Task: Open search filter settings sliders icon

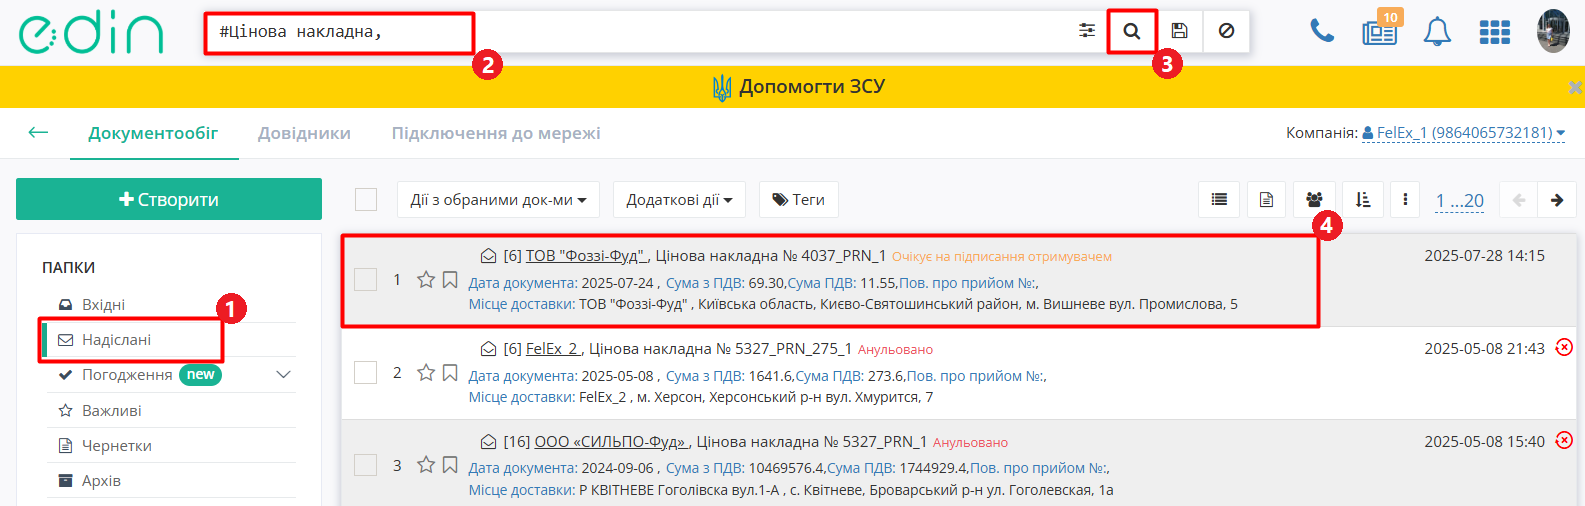Action: coord(1087,31)
